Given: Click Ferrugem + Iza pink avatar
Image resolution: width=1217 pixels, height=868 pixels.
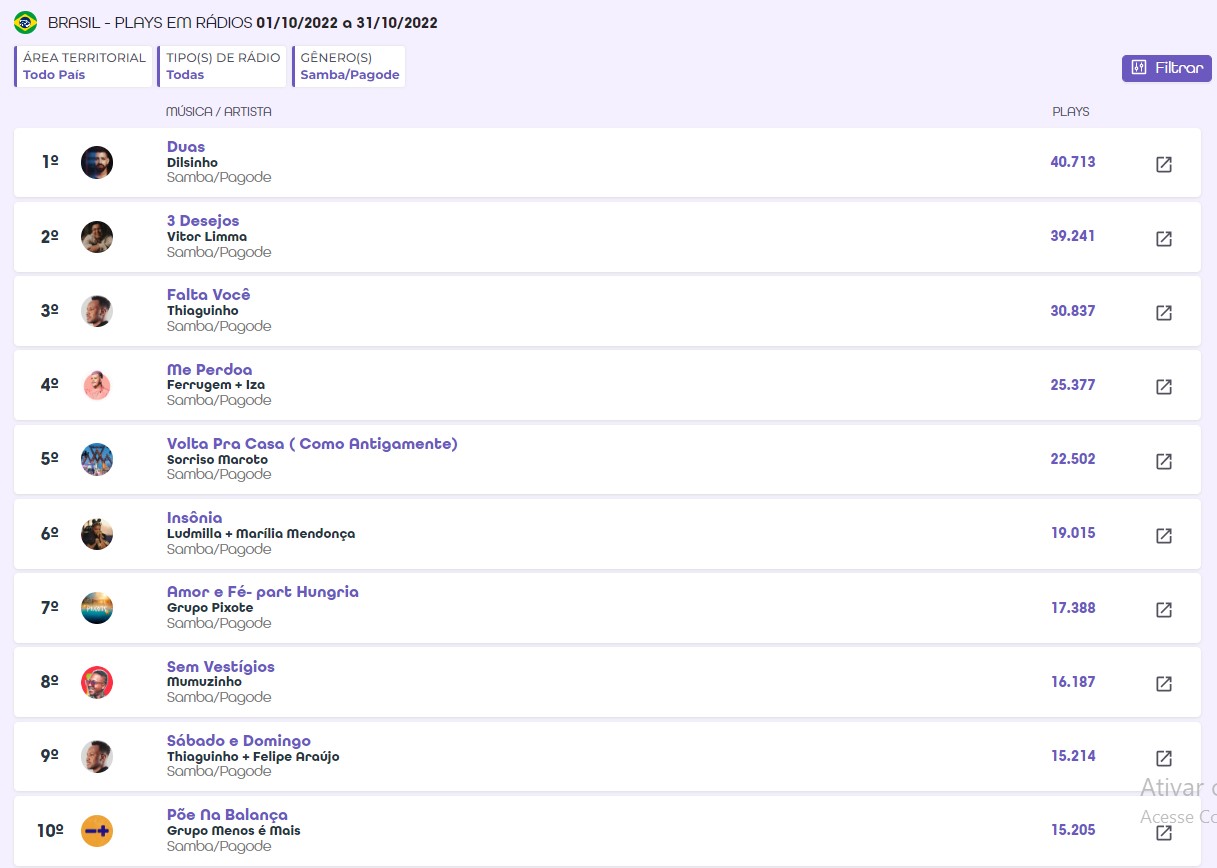Looking at the screenshot, I should [x=97, y=385].
